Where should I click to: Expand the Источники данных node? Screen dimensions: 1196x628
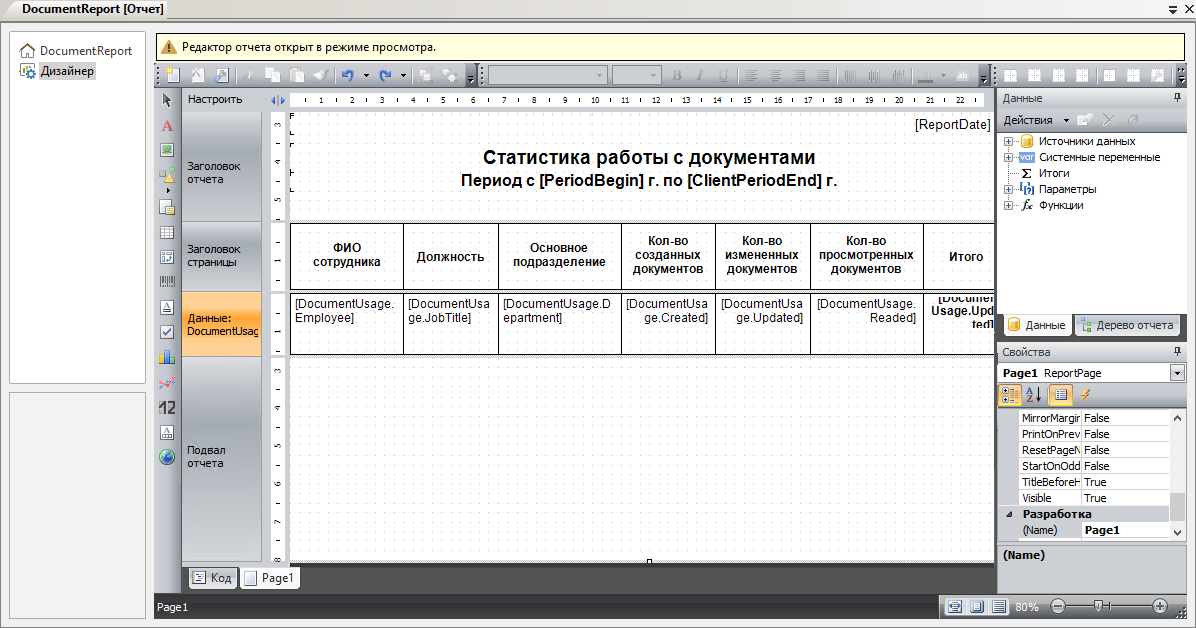pos(1008,141)
